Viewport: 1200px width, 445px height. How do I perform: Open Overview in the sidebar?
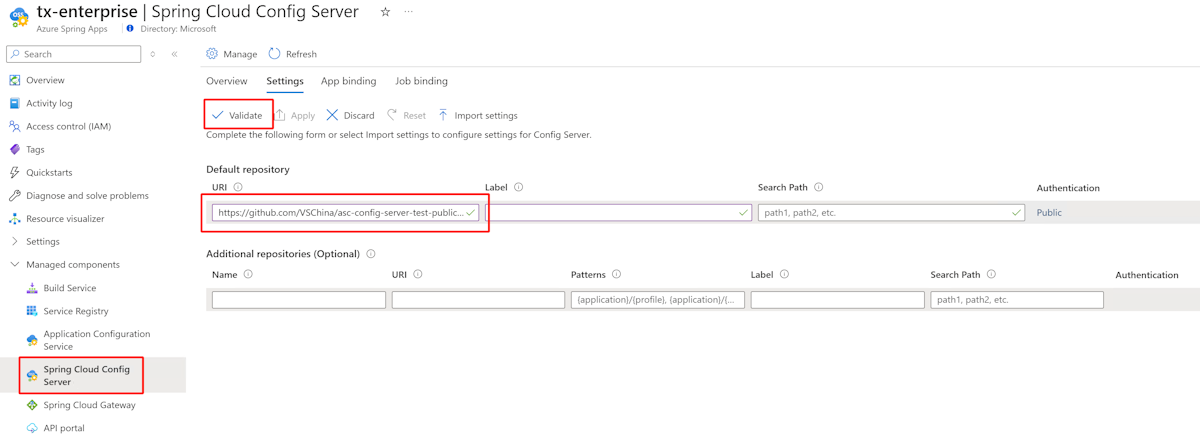pos(45,80)
